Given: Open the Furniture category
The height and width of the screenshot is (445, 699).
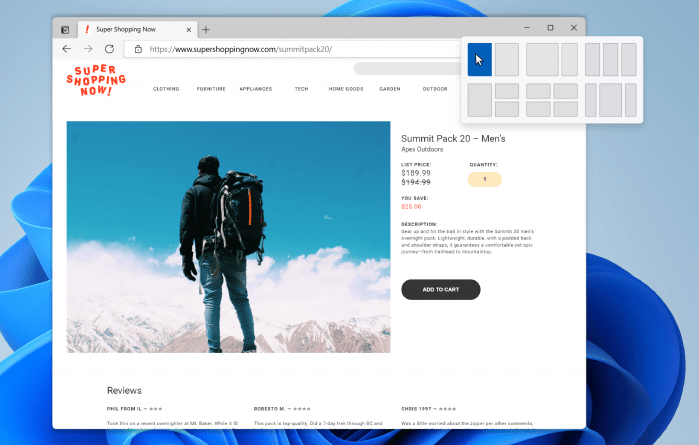Looking at the screenshot, I should coord(211,89).
